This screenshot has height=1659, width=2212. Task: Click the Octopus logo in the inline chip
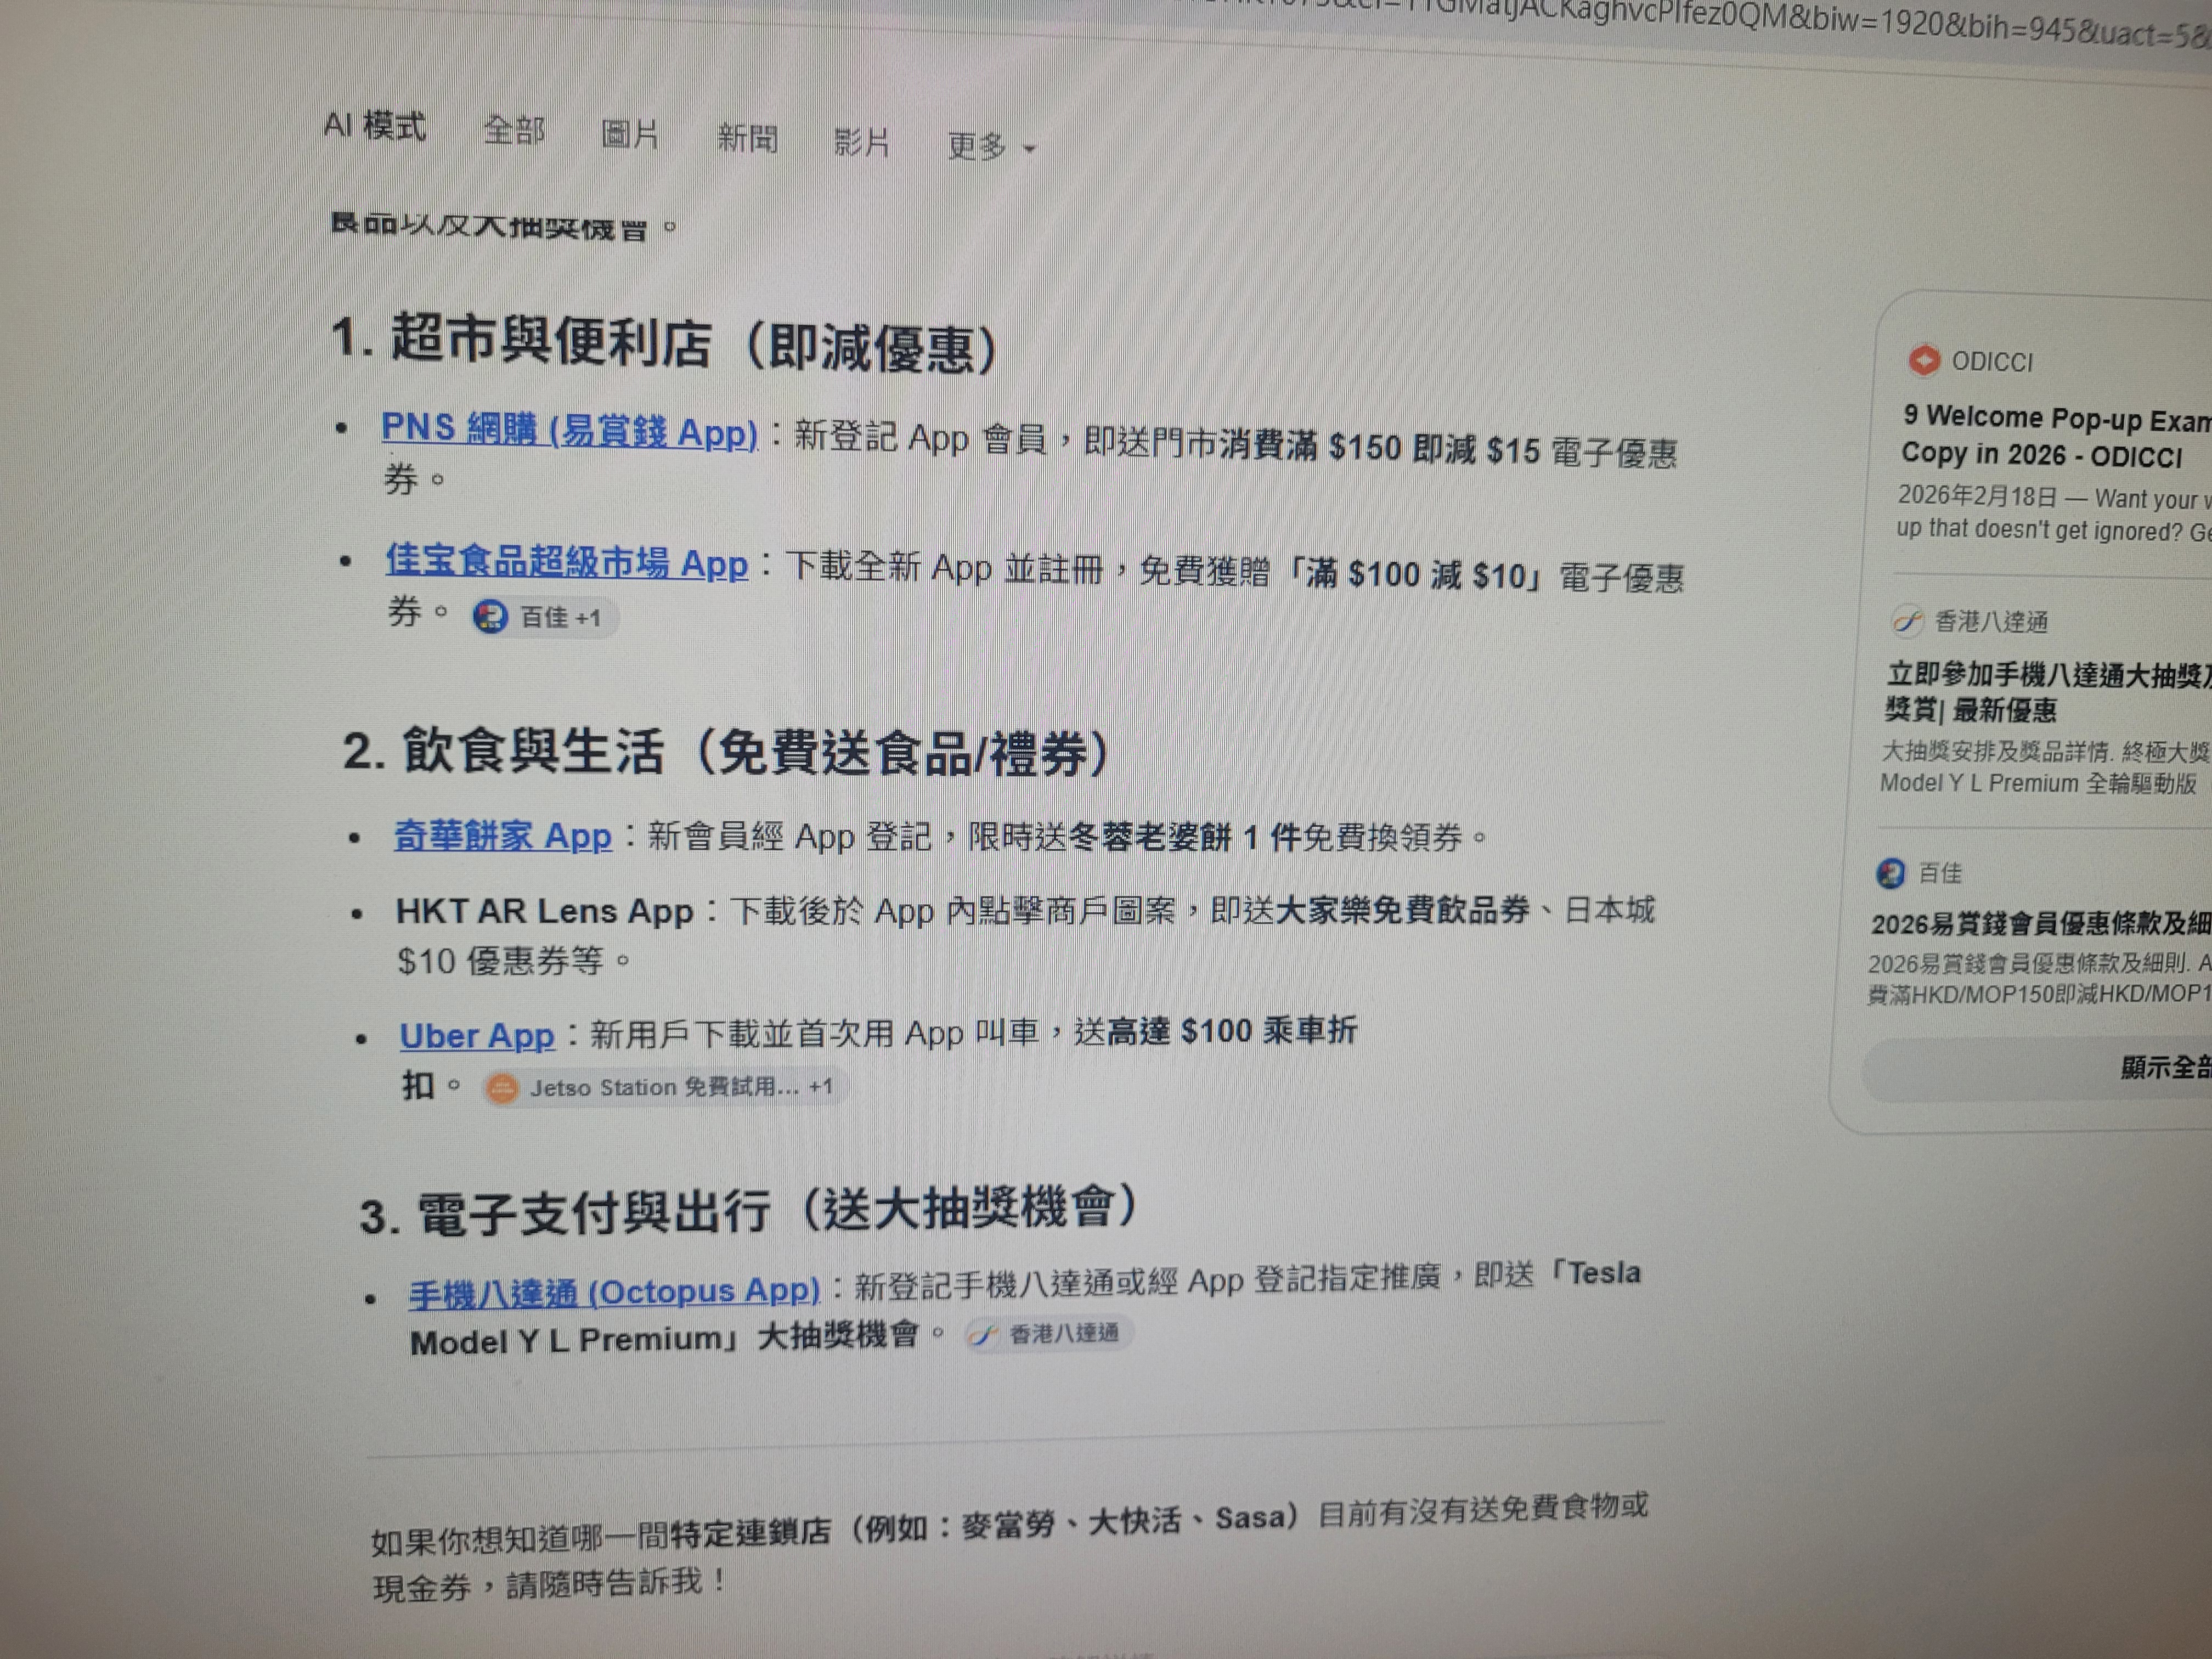click(x=984, y=1334)
